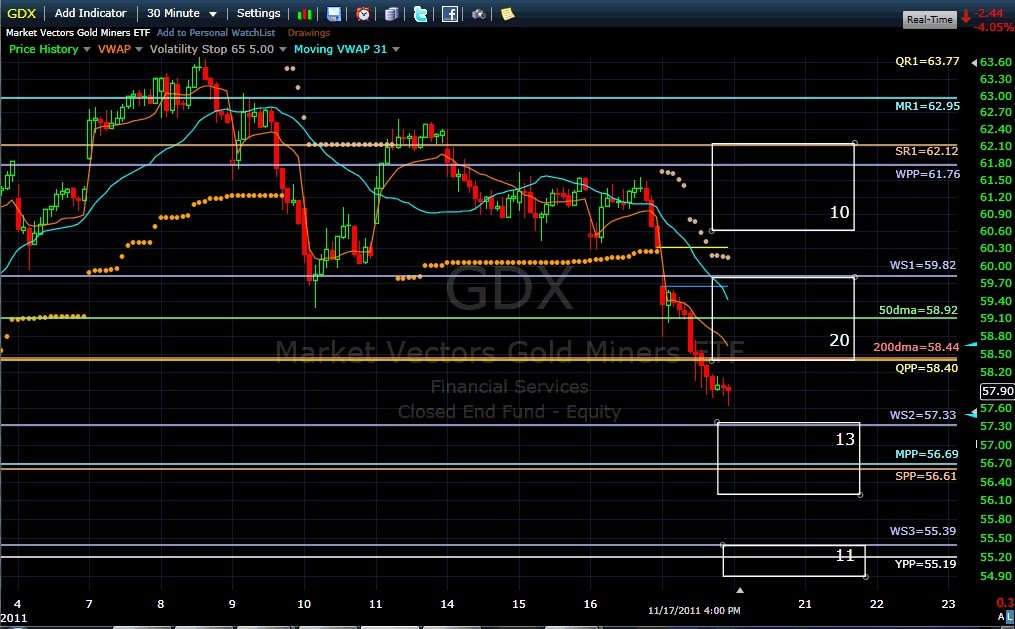Click the red down-arrow change indicator

coord(966,17)
